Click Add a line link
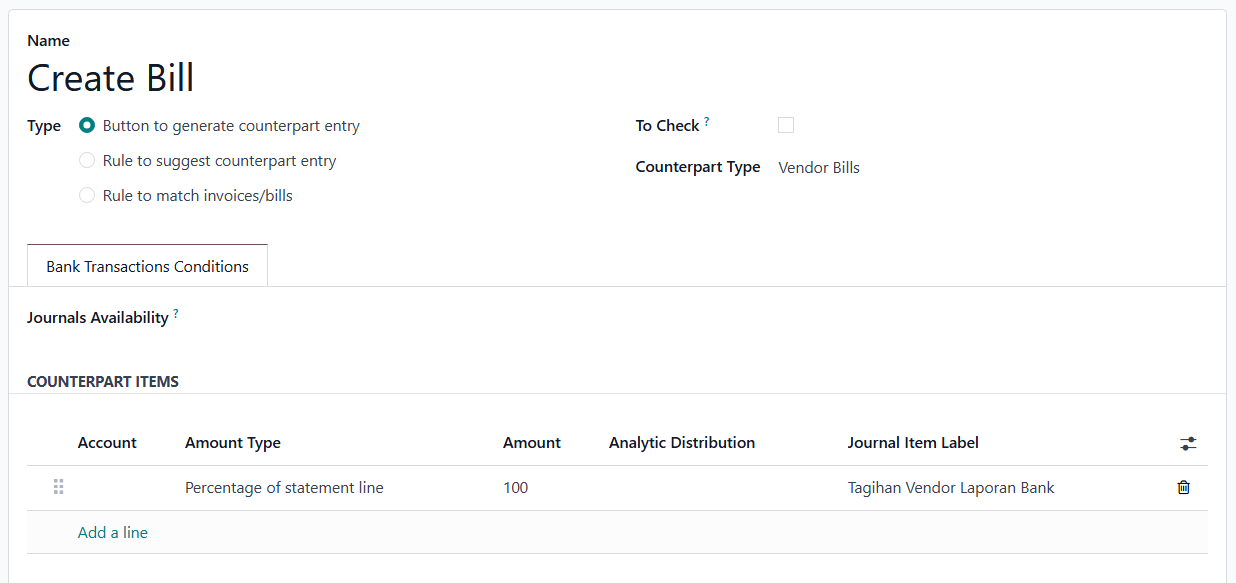1236x583 pixels. click(113, 533)
